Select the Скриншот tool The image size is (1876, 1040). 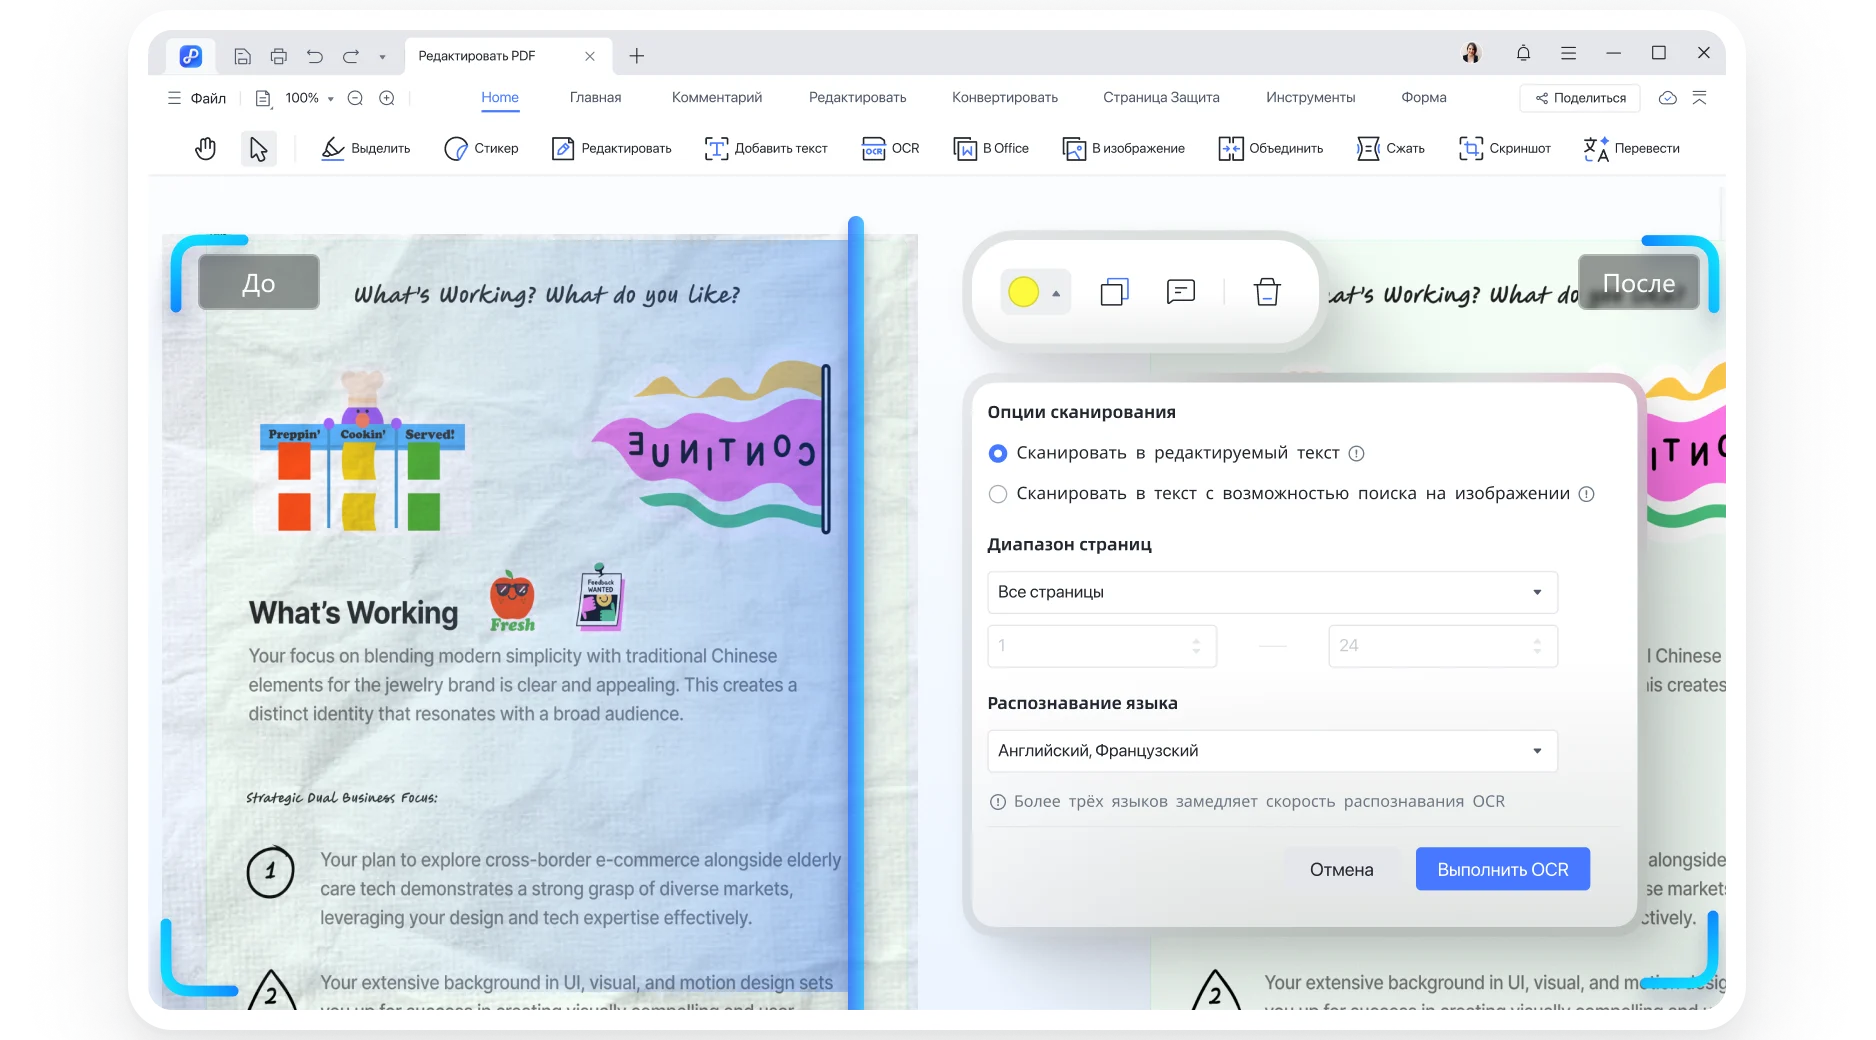1505,148
